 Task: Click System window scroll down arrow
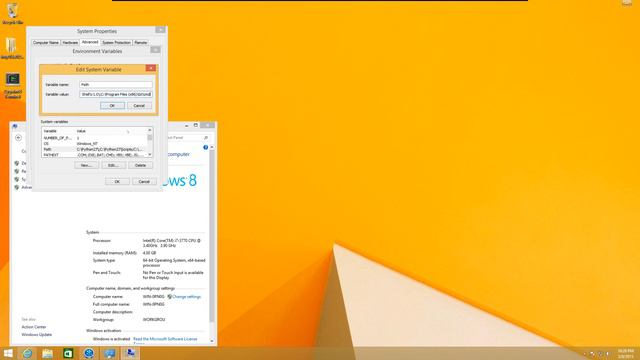(x=212, y=340)
